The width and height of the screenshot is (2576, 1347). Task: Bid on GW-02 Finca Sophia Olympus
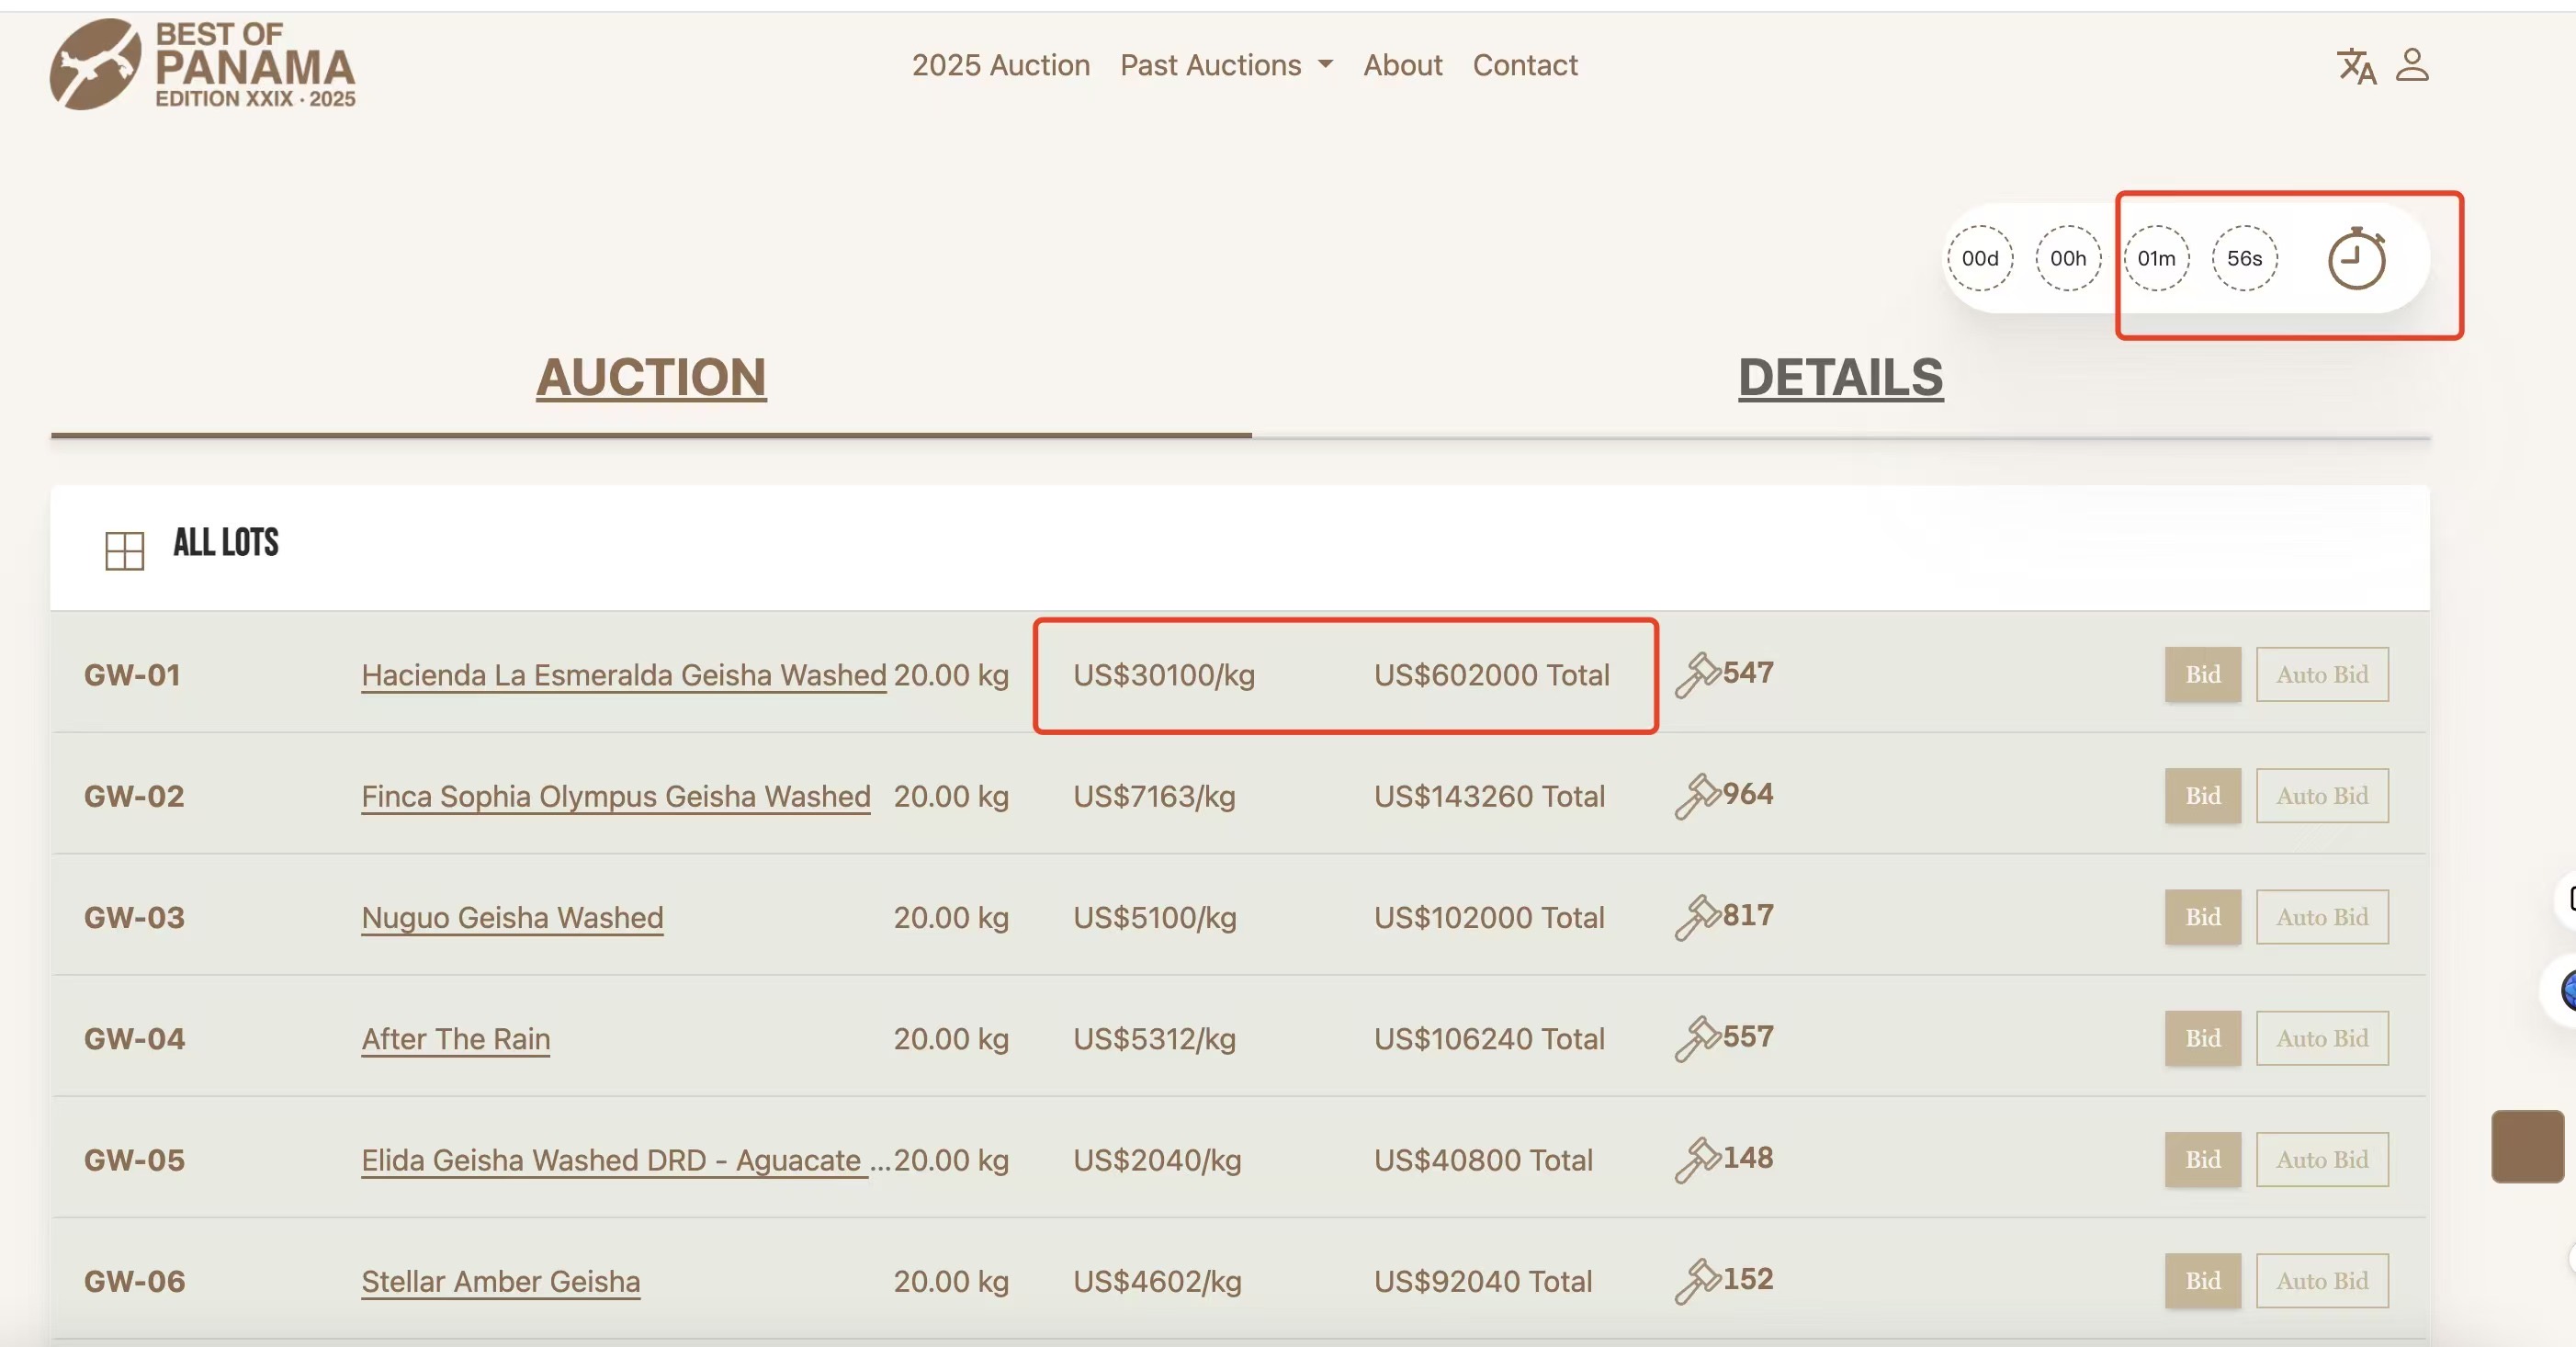pos(2203,796)
